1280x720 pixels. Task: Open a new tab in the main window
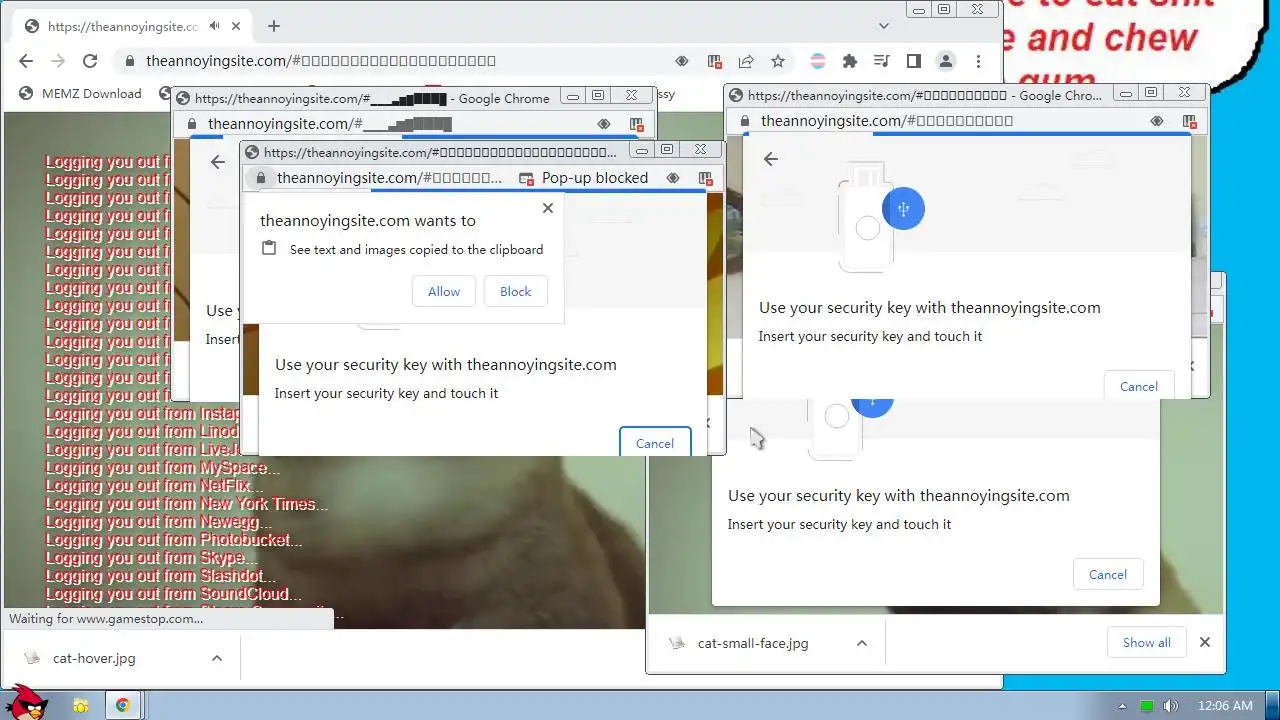click(x=273, y=26)
